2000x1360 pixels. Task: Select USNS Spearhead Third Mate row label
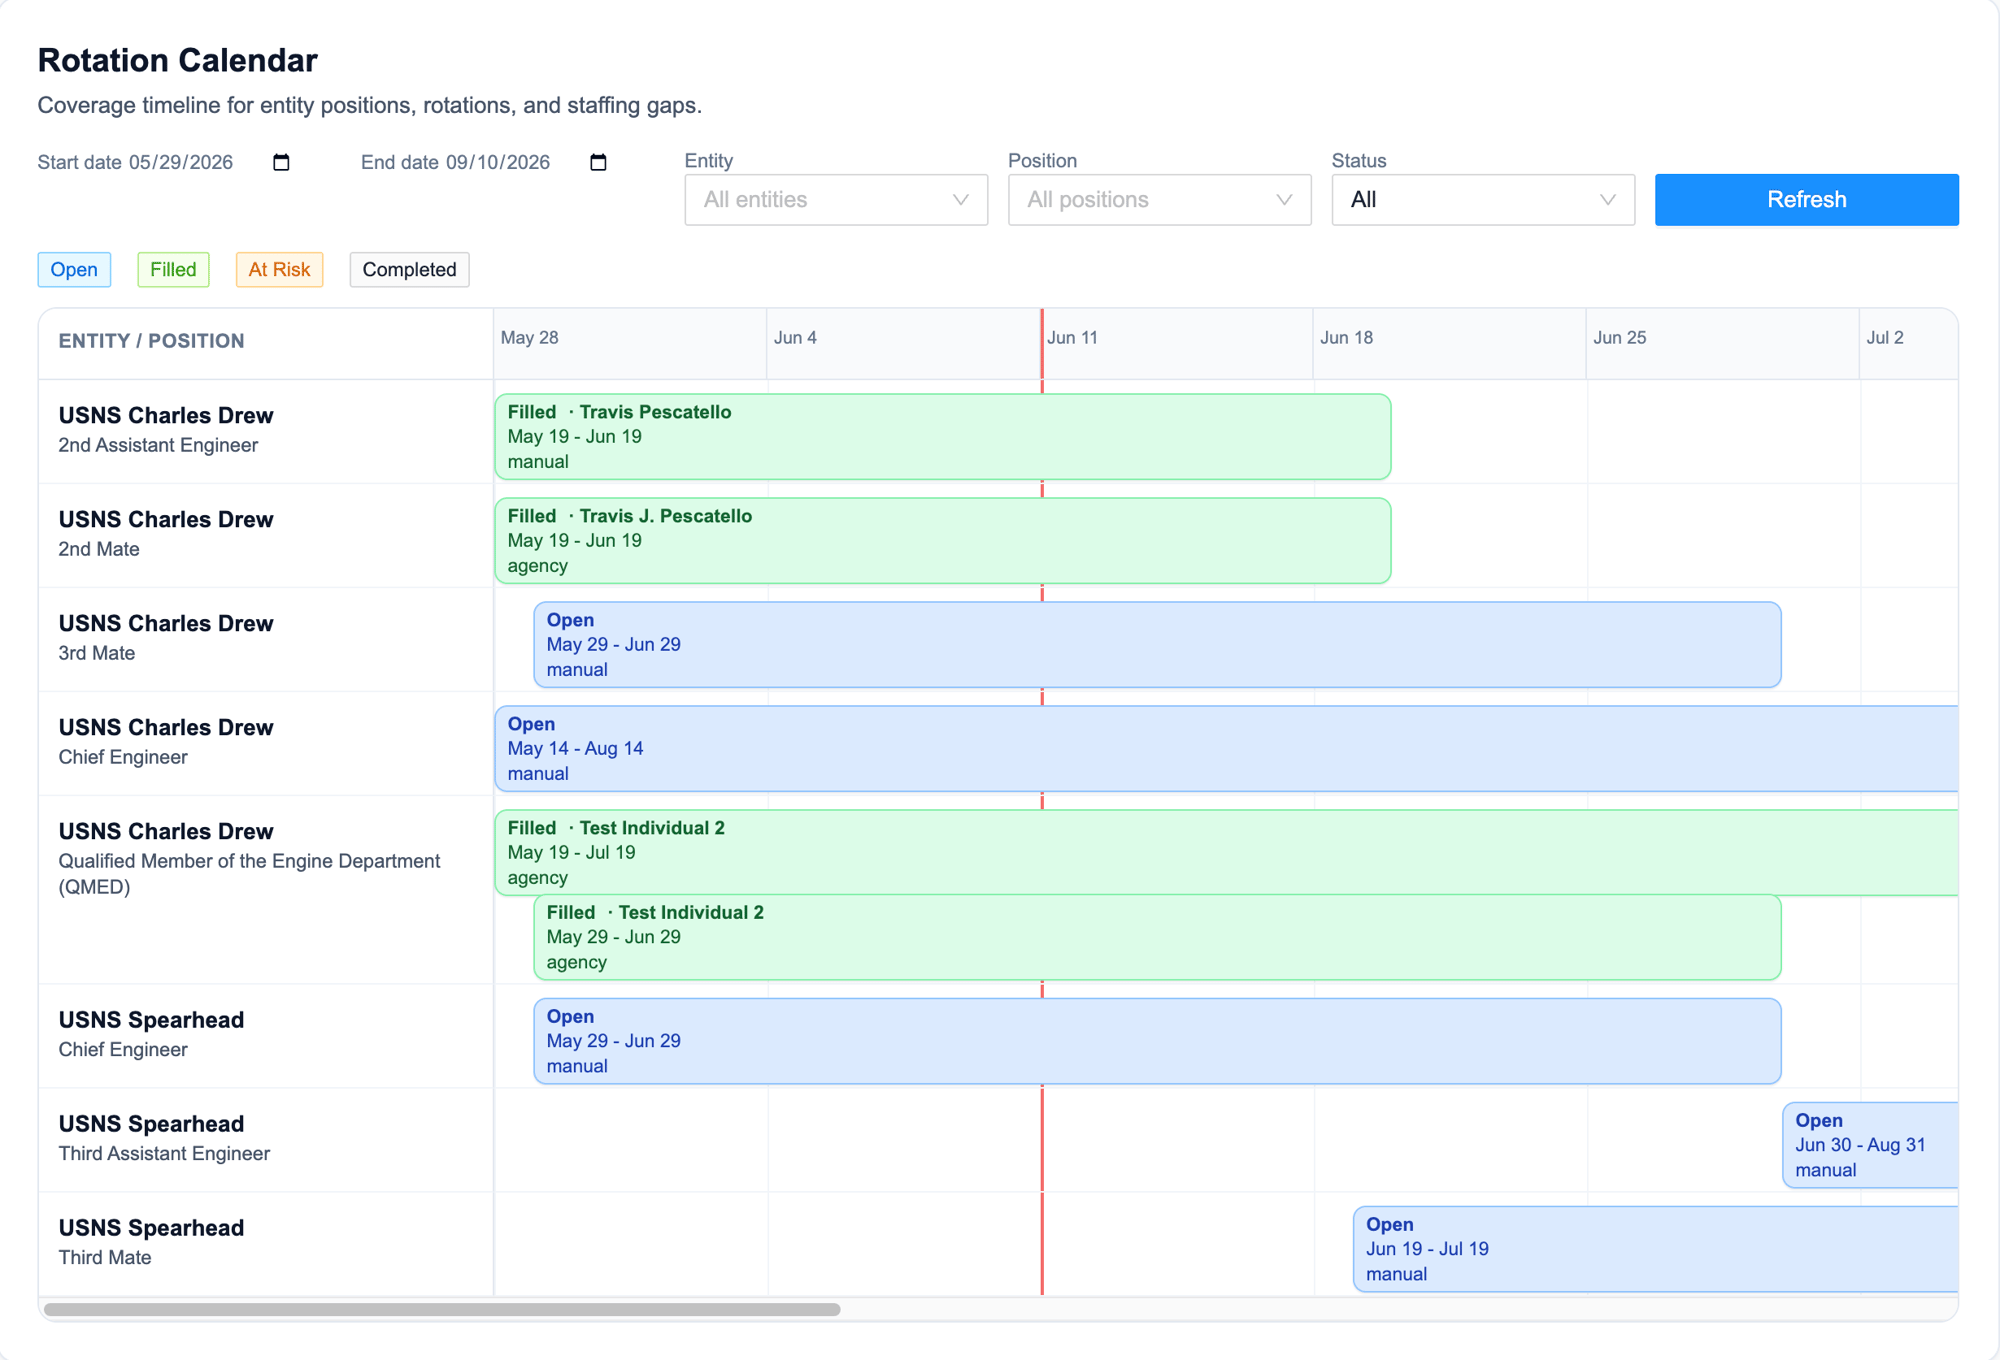coord(266,1243)
